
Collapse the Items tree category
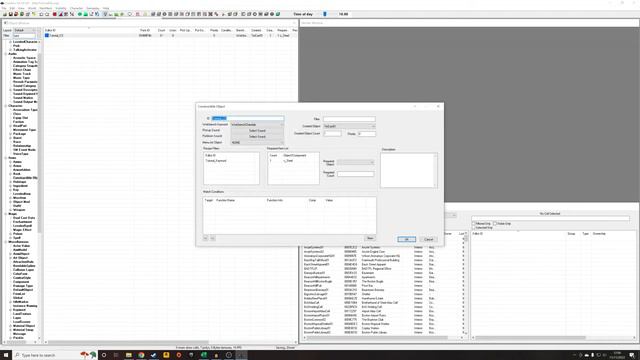[x=6, y=158]
